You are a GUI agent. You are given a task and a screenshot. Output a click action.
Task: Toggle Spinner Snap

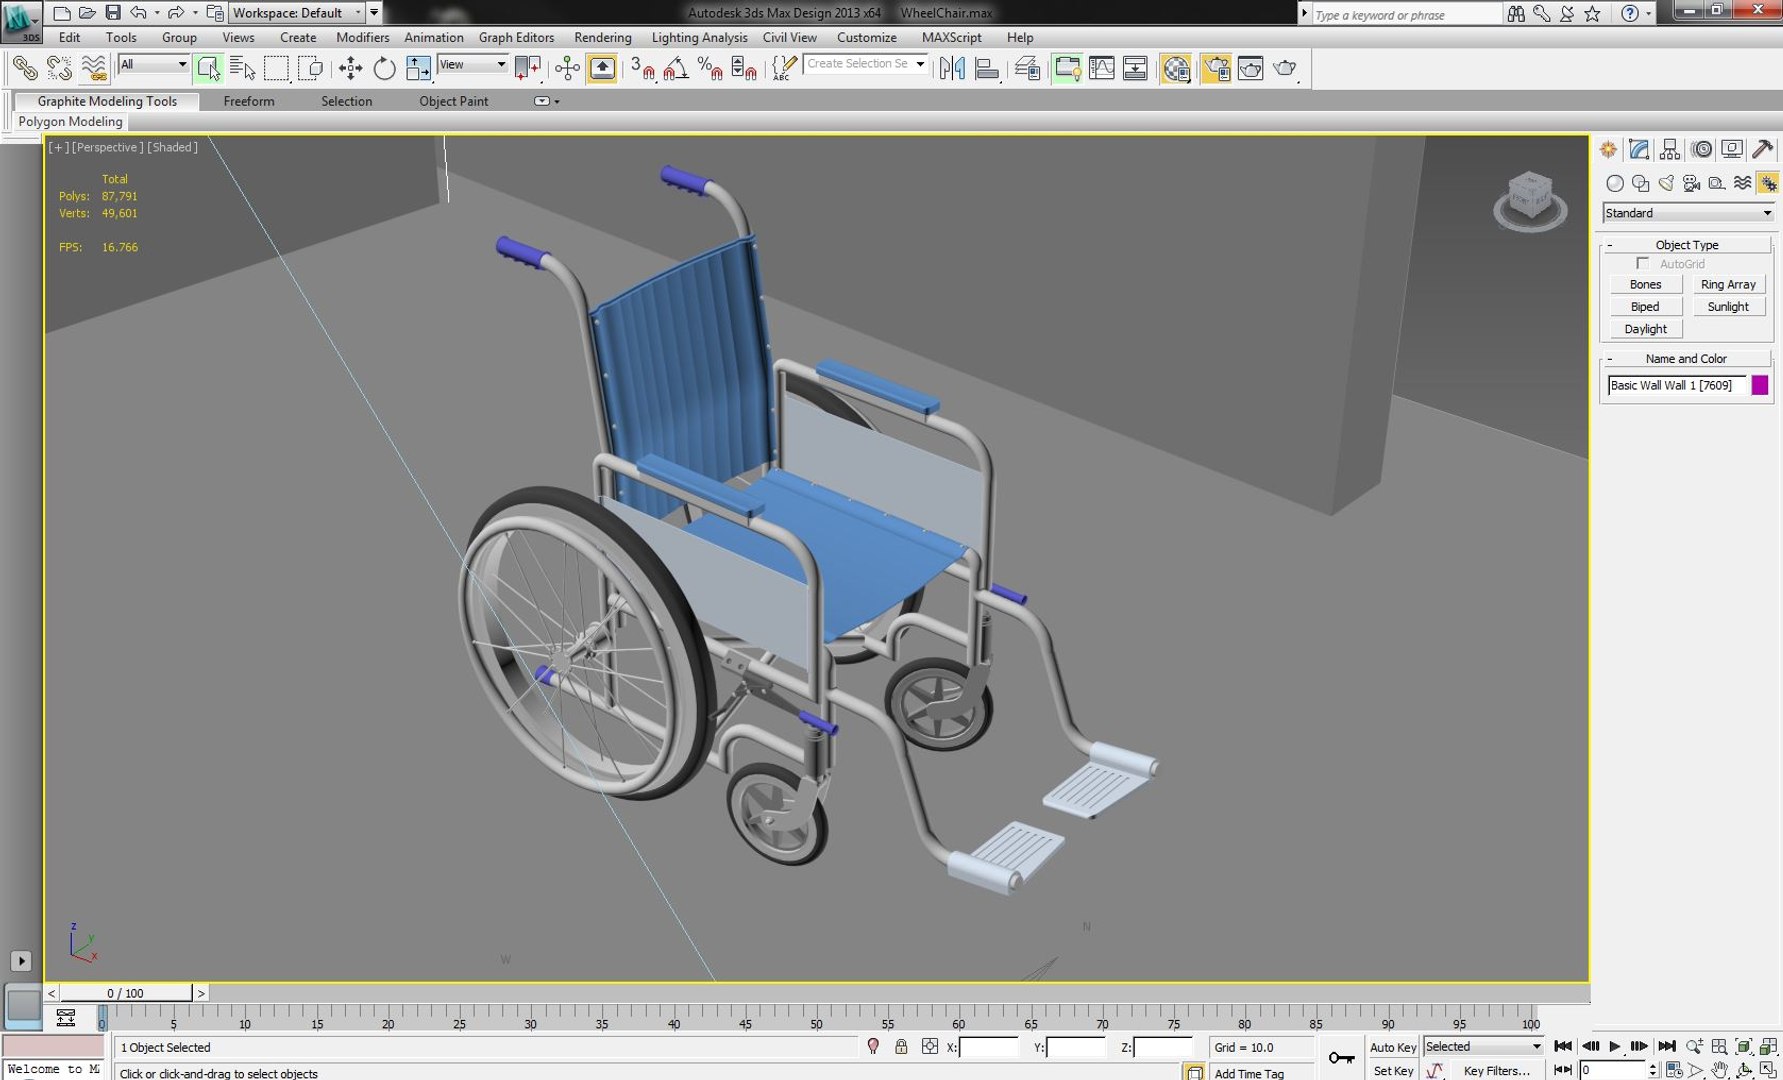pos(744,68)
